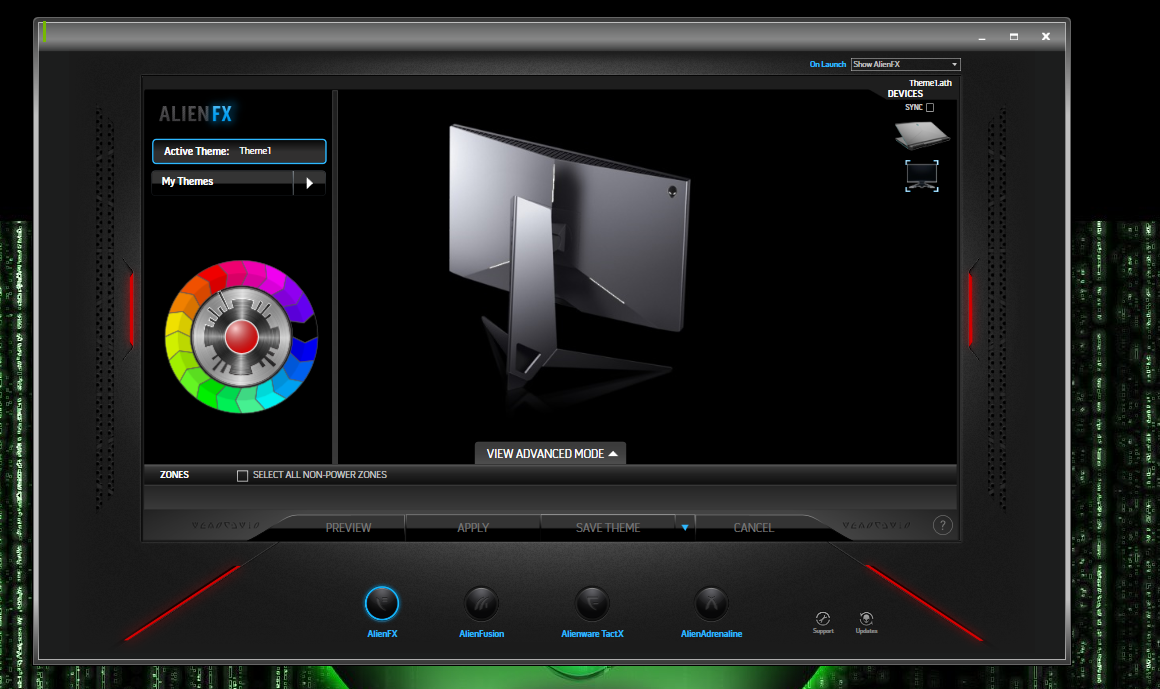Click the help question mark icon

coord(942,525)
